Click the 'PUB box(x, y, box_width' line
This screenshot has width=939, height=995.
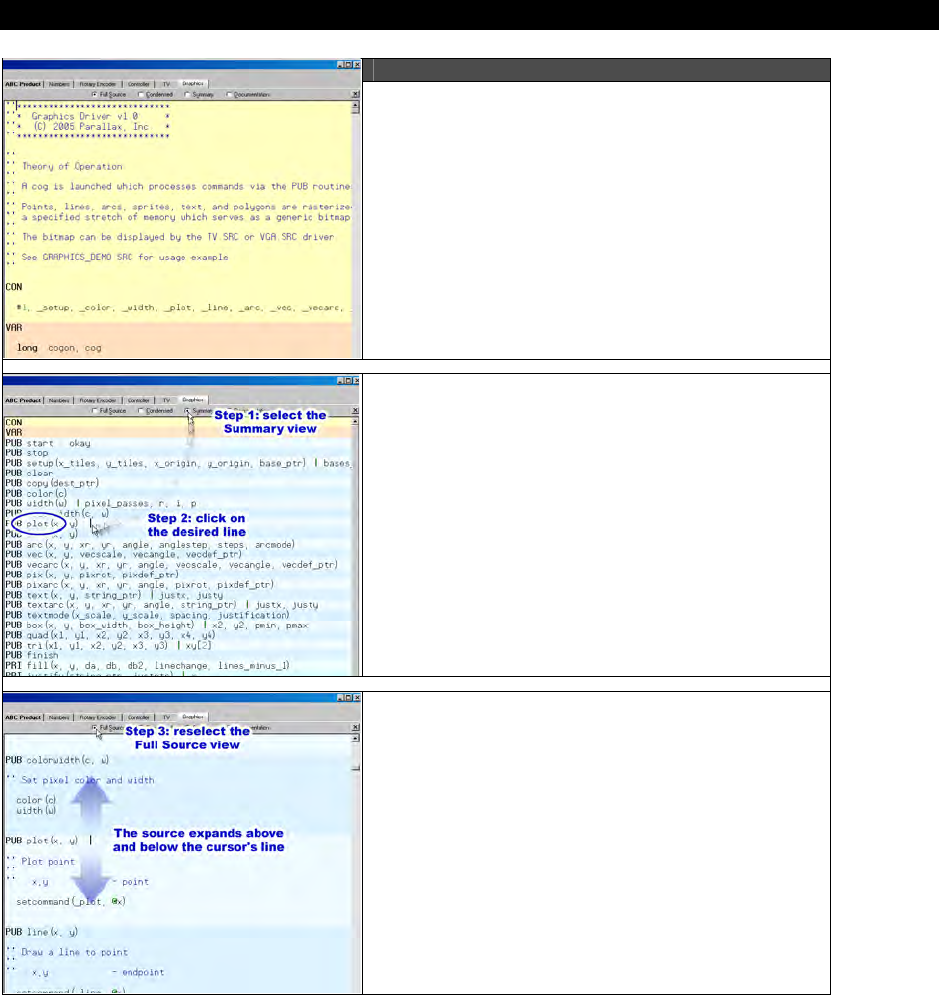157,626
